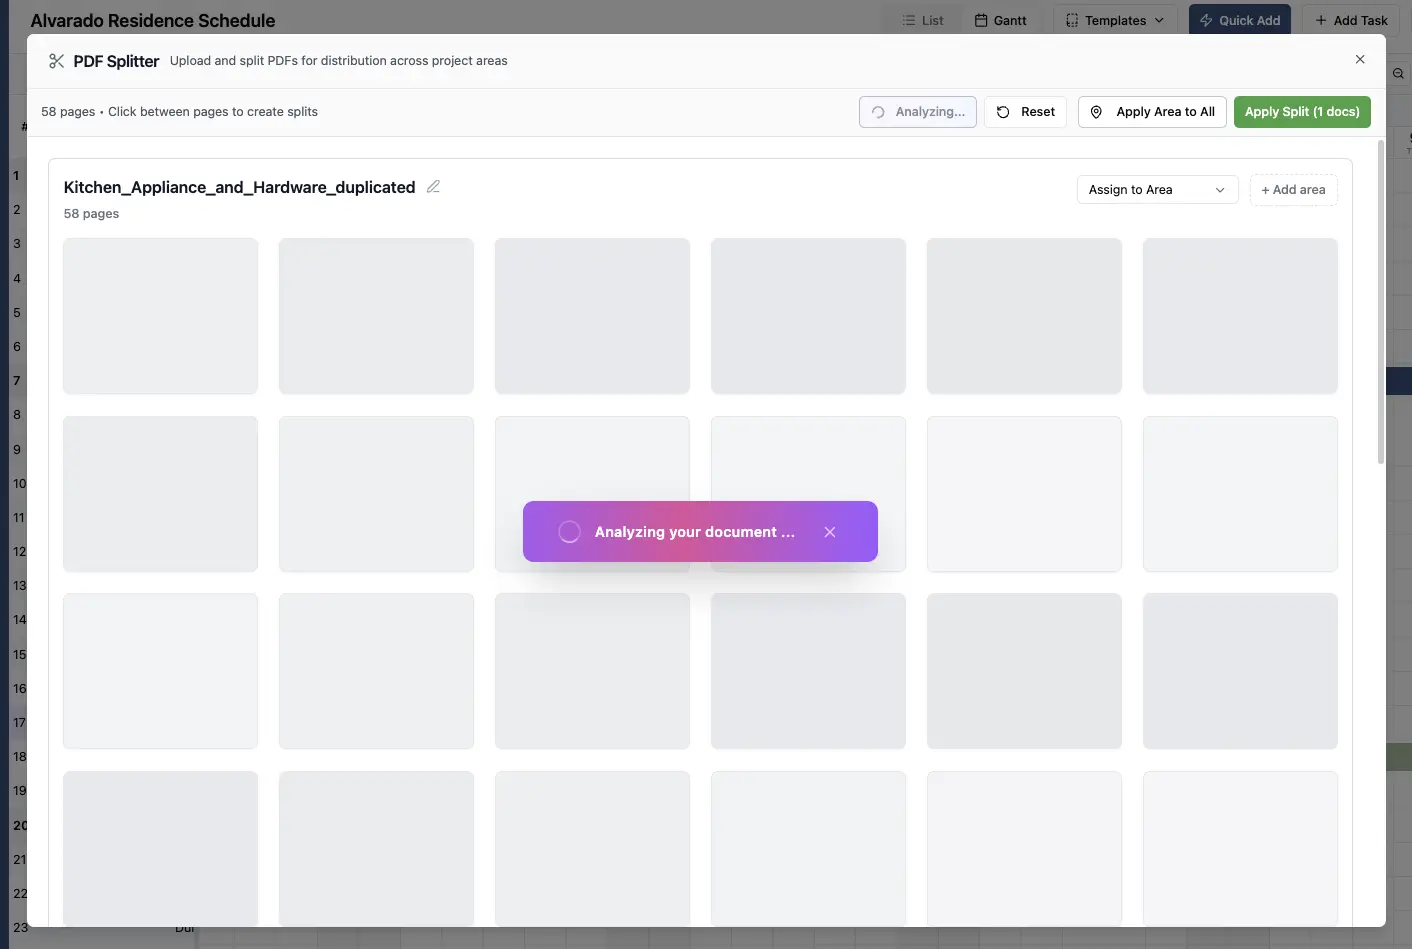Click the scissors icon in the PDF Splitter header
The height and width of the screenshot is (949, 1412).
tap(57, 60)
